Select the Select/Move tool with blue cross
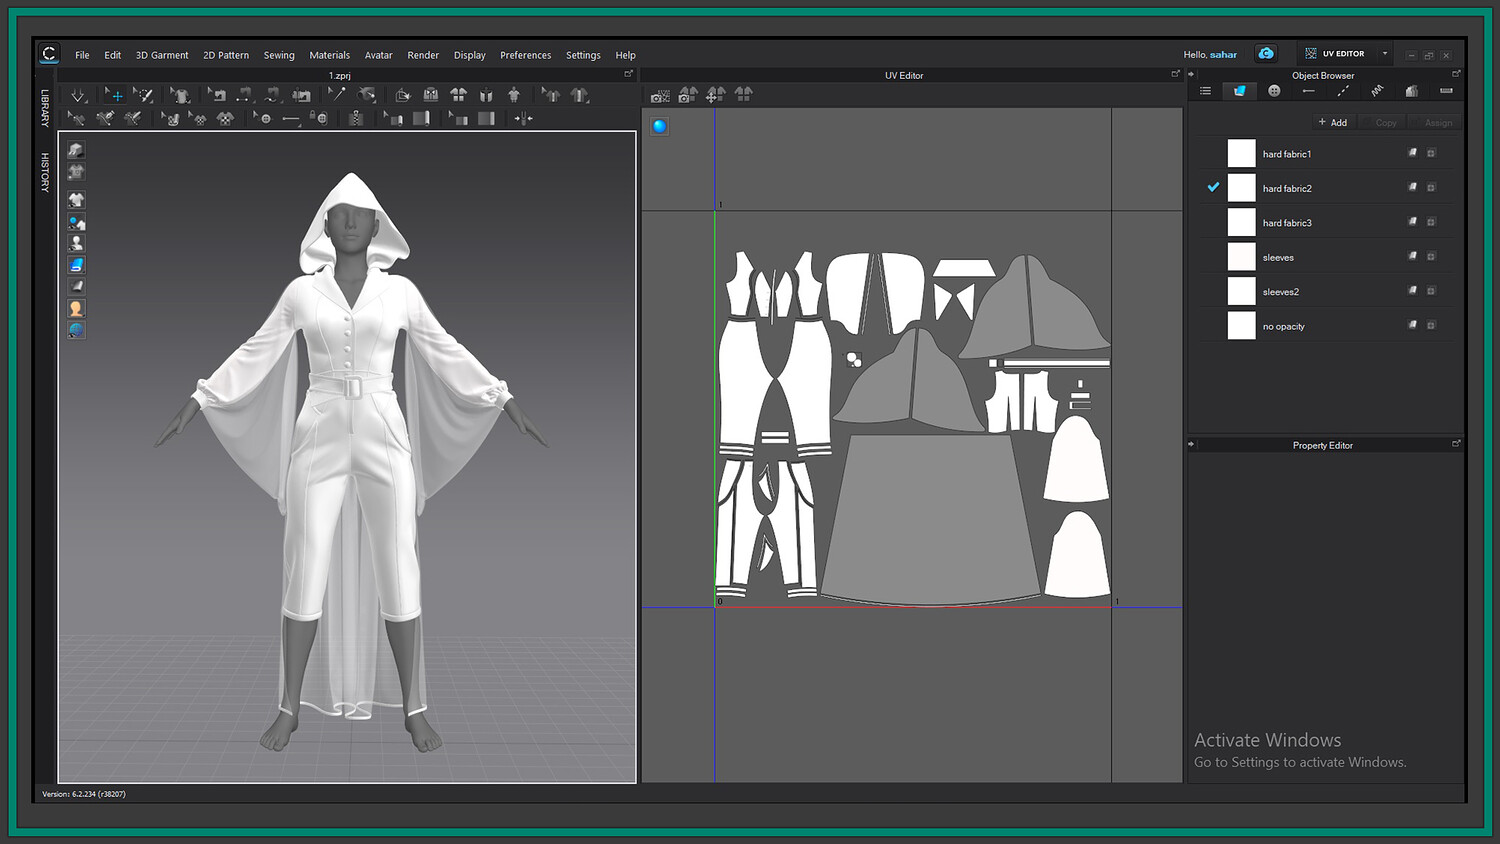Screen dimensions: 1500x844 click(x=115, y=95)
